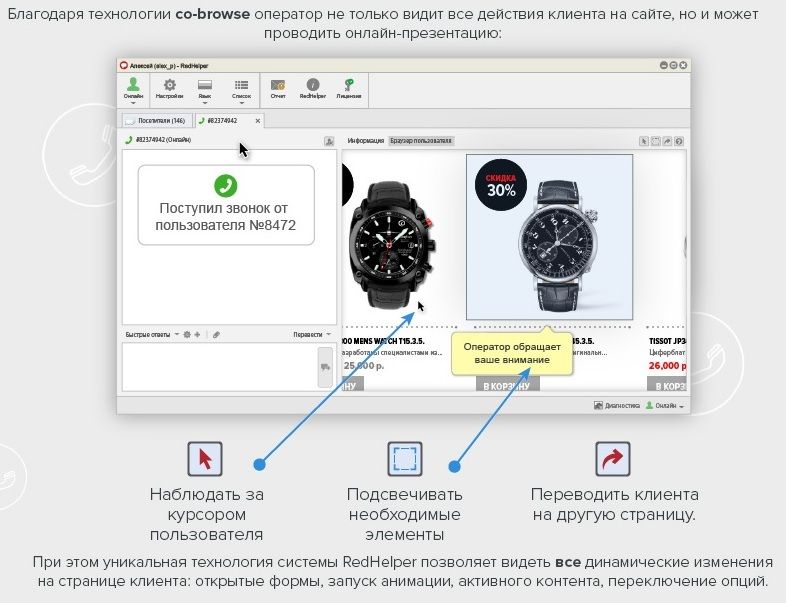
Task: Close the #82374942 tab
Action: [258, 121]
